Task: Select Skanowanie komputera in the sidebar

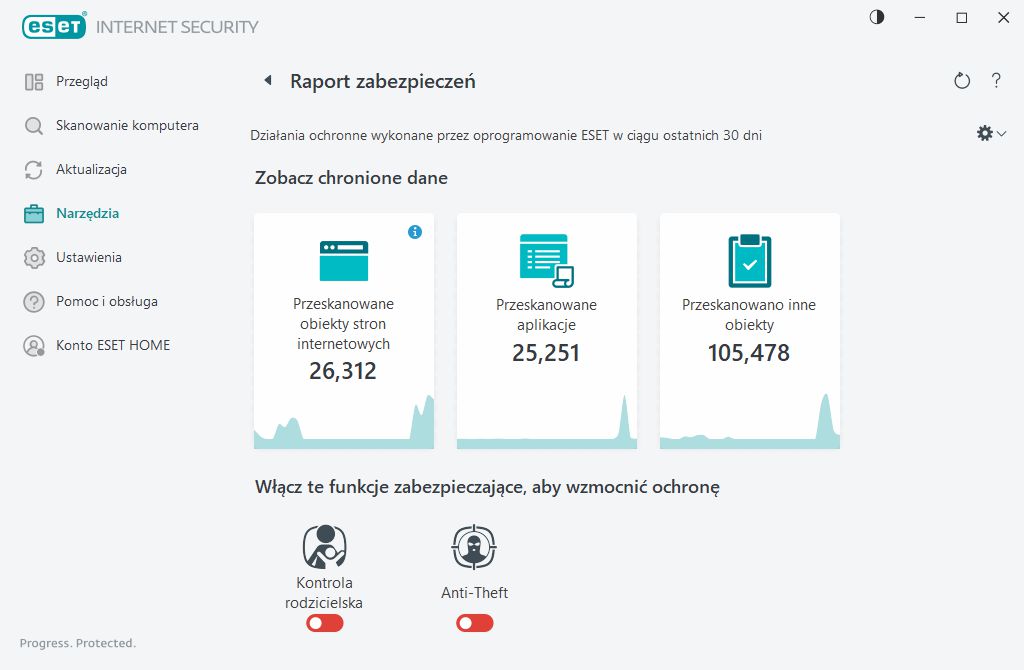Action: pyautogui.click(x=127, y=126)
